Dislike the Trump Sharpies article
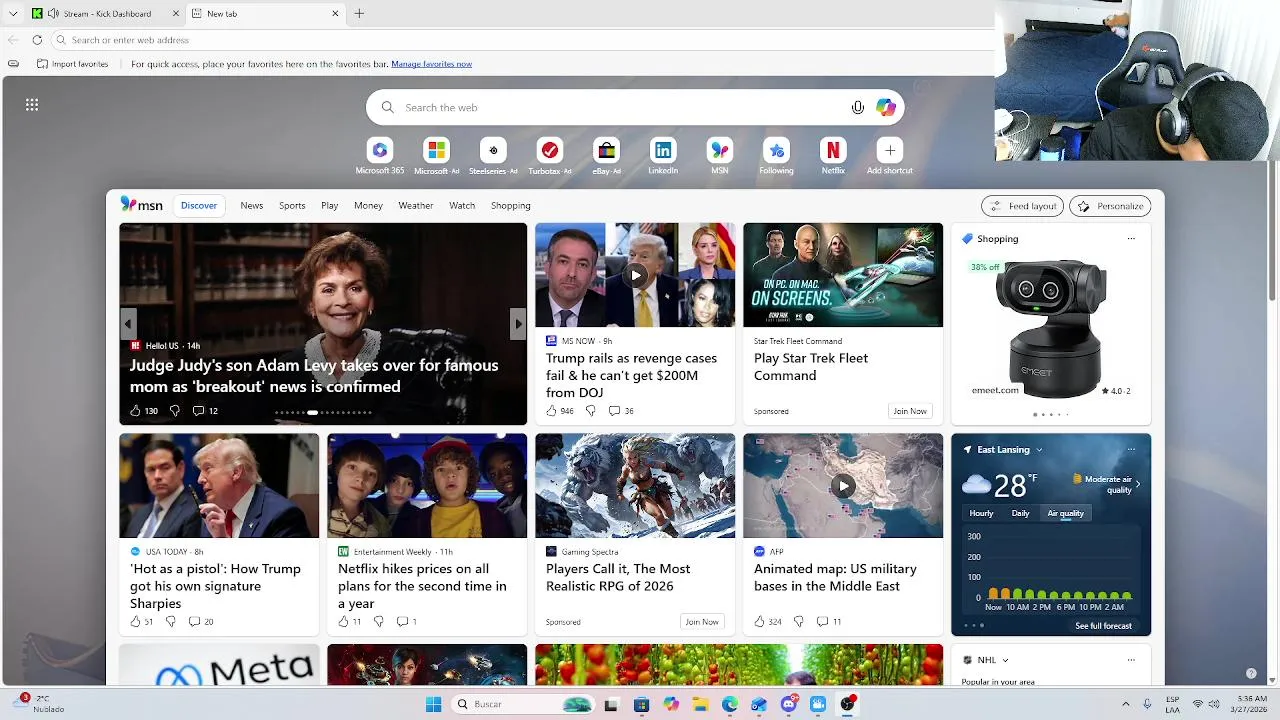 coord(170,621)
